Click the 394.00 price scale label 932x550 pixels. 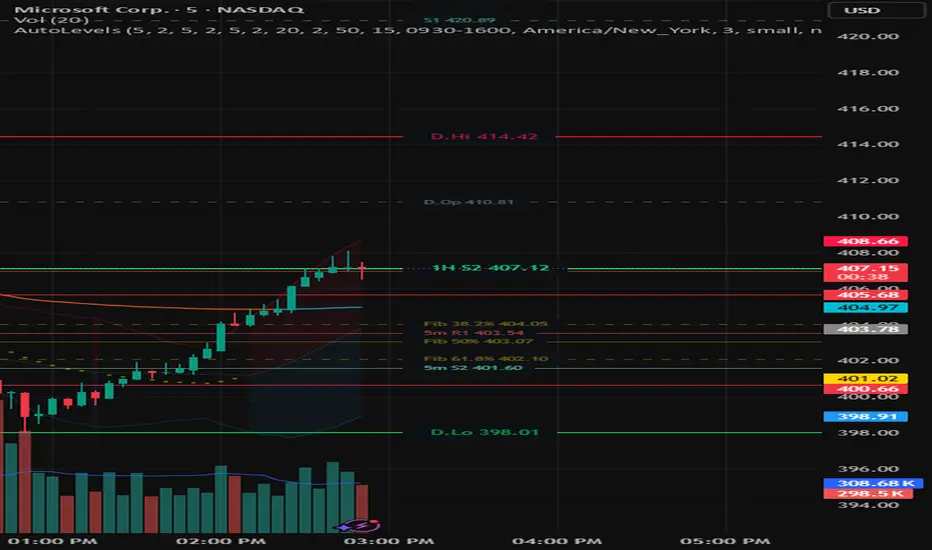[x=868, y=505]
